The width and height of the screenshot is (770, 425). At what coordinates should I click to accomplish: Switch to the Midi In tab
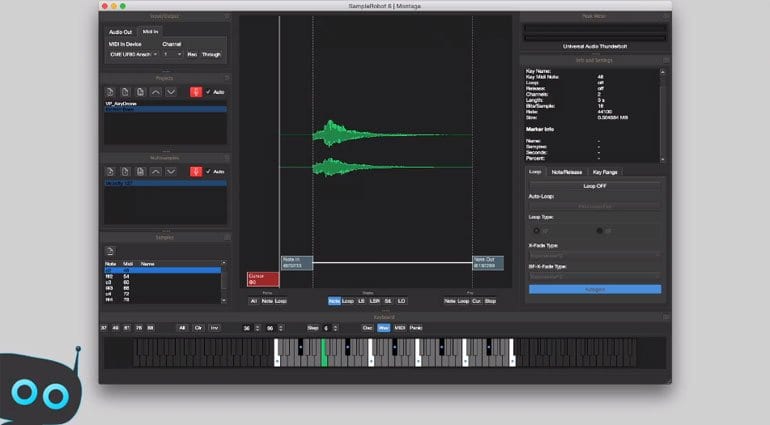[150, 31]
